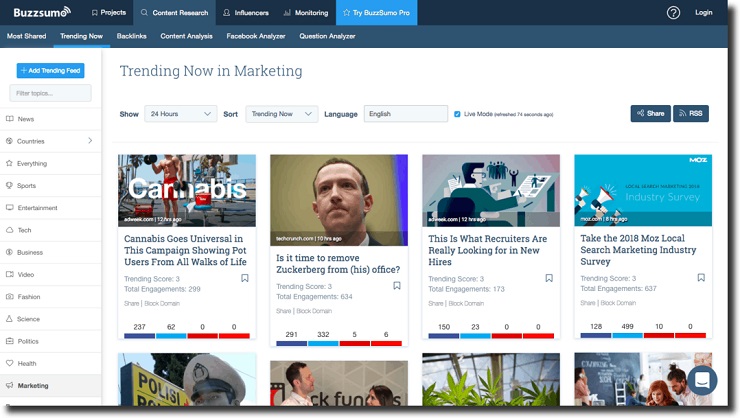Click the Science flask icon in sidebar
This screenshot has height=418, width=740.
tap(9, 319)
